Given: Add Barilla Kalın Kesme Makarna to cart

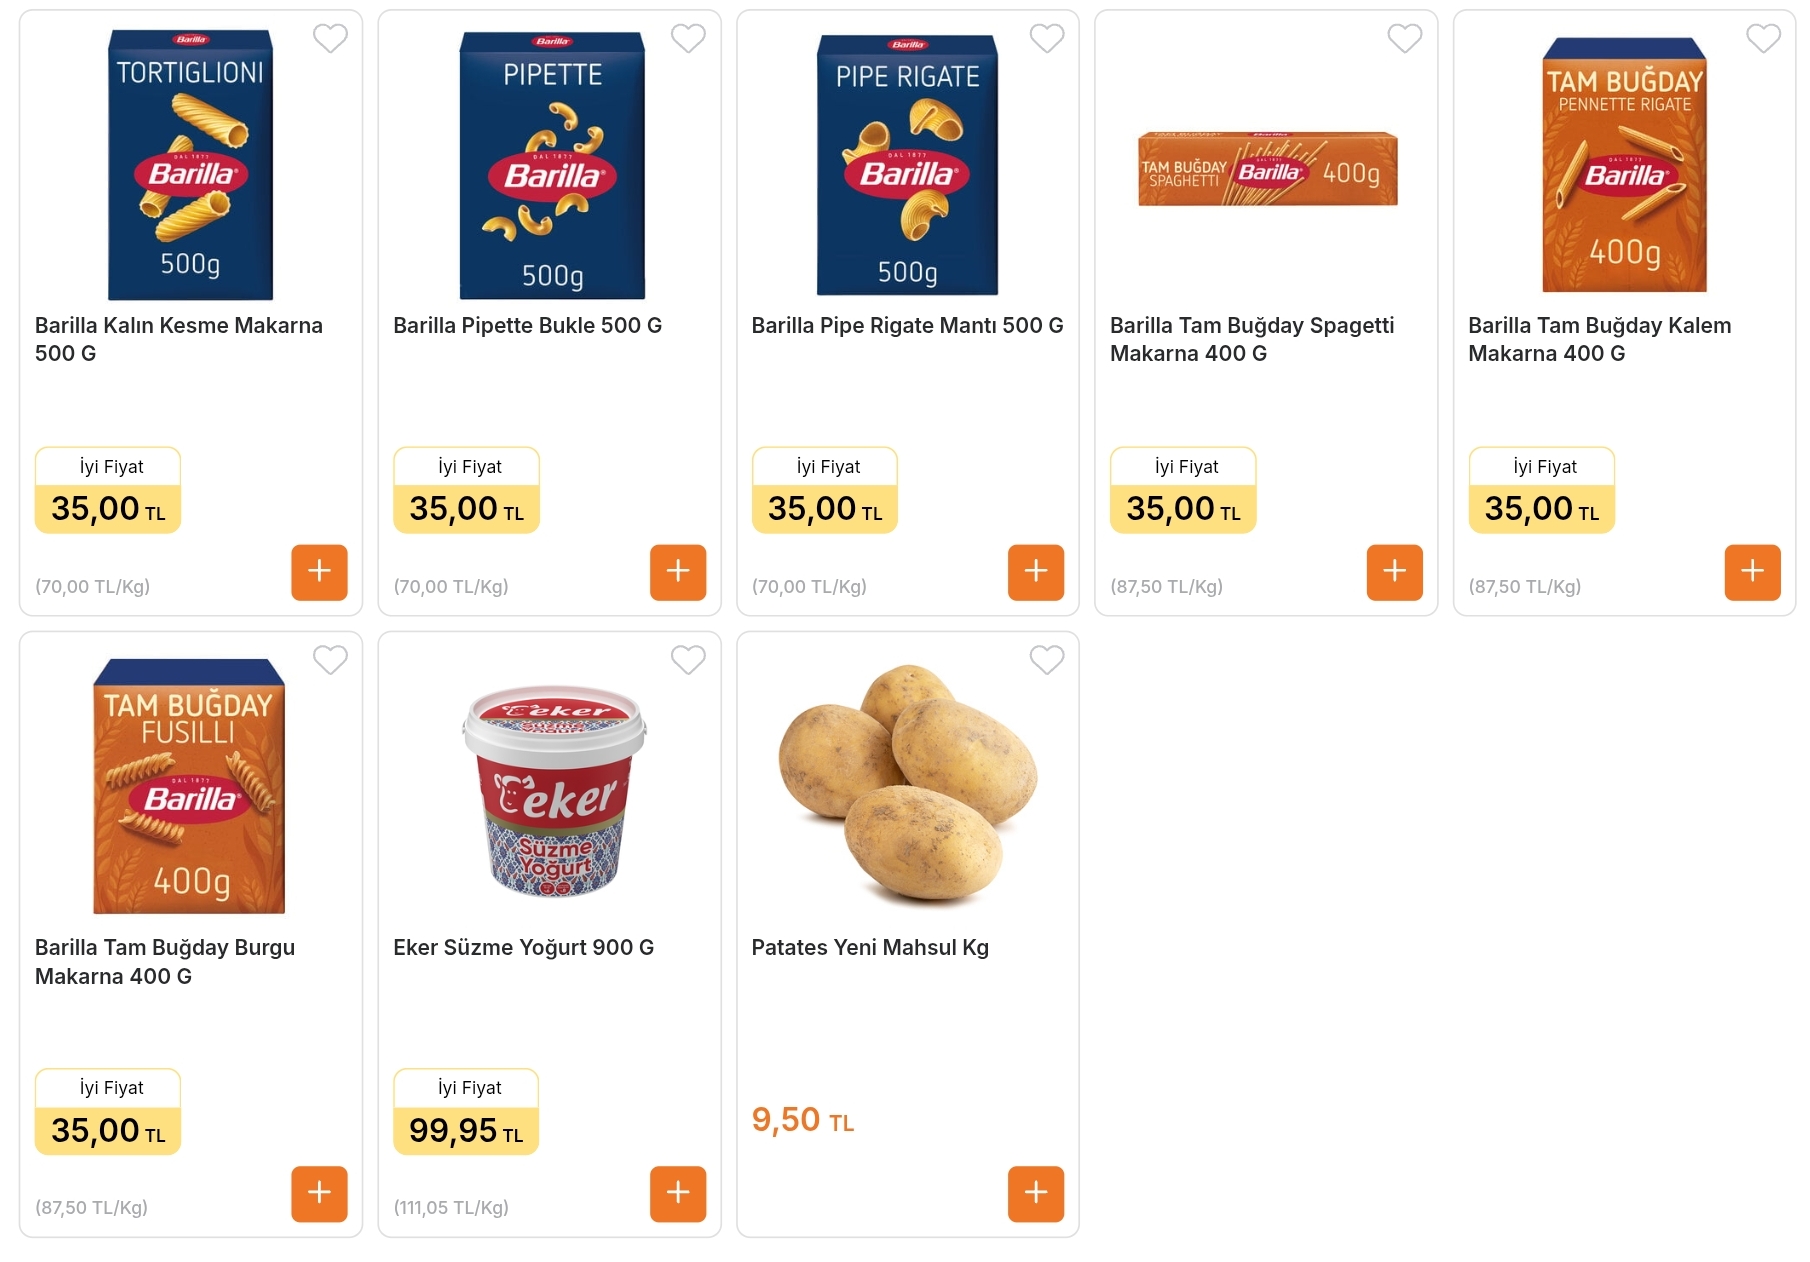Looking at the screenshot, I should [319, 572].
